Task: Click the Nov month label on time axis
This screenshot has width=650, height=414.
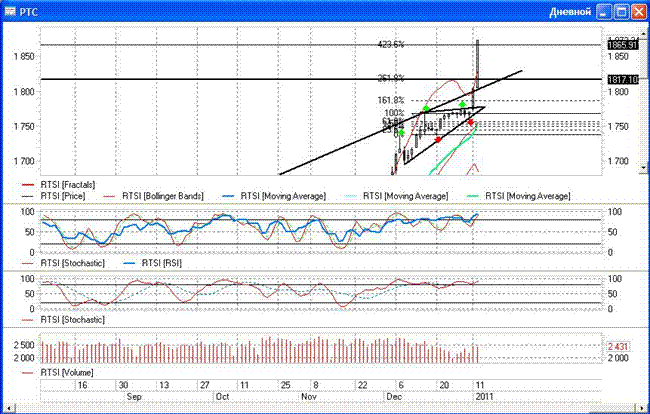Action: pyautogui.click(x=309, y=397)
